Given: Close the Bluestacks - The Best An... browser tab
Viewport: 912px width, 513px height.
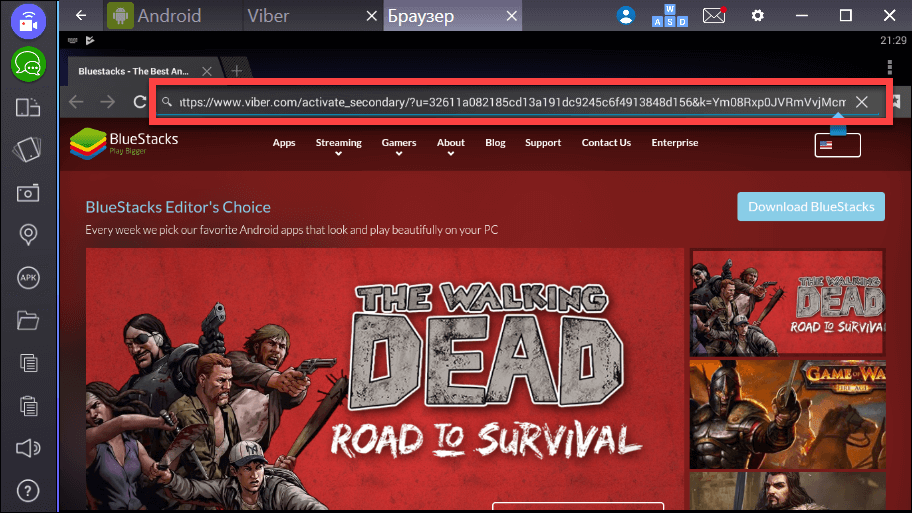Looking at the screenshot, I should pyautogui.click(x=206, y=71).
